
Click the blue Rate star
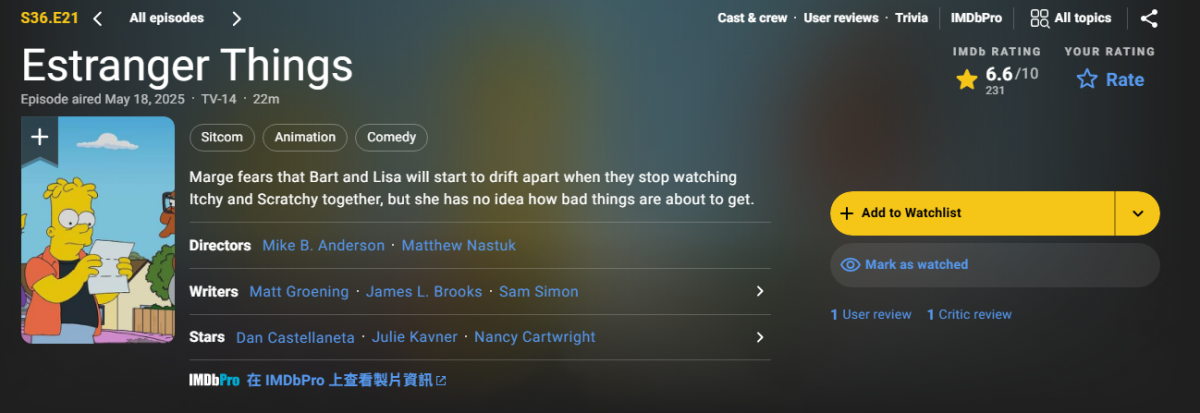pyautogui.click(x=1087, y=80)
